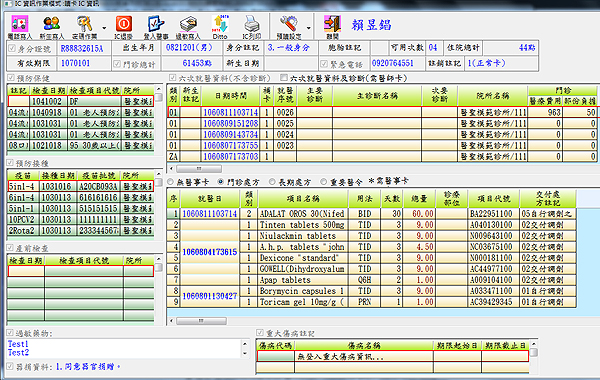Open prescription date 1060804173615 link
Image resolution: width=600 pixels, height=380 pixels.
pos(210,252)
